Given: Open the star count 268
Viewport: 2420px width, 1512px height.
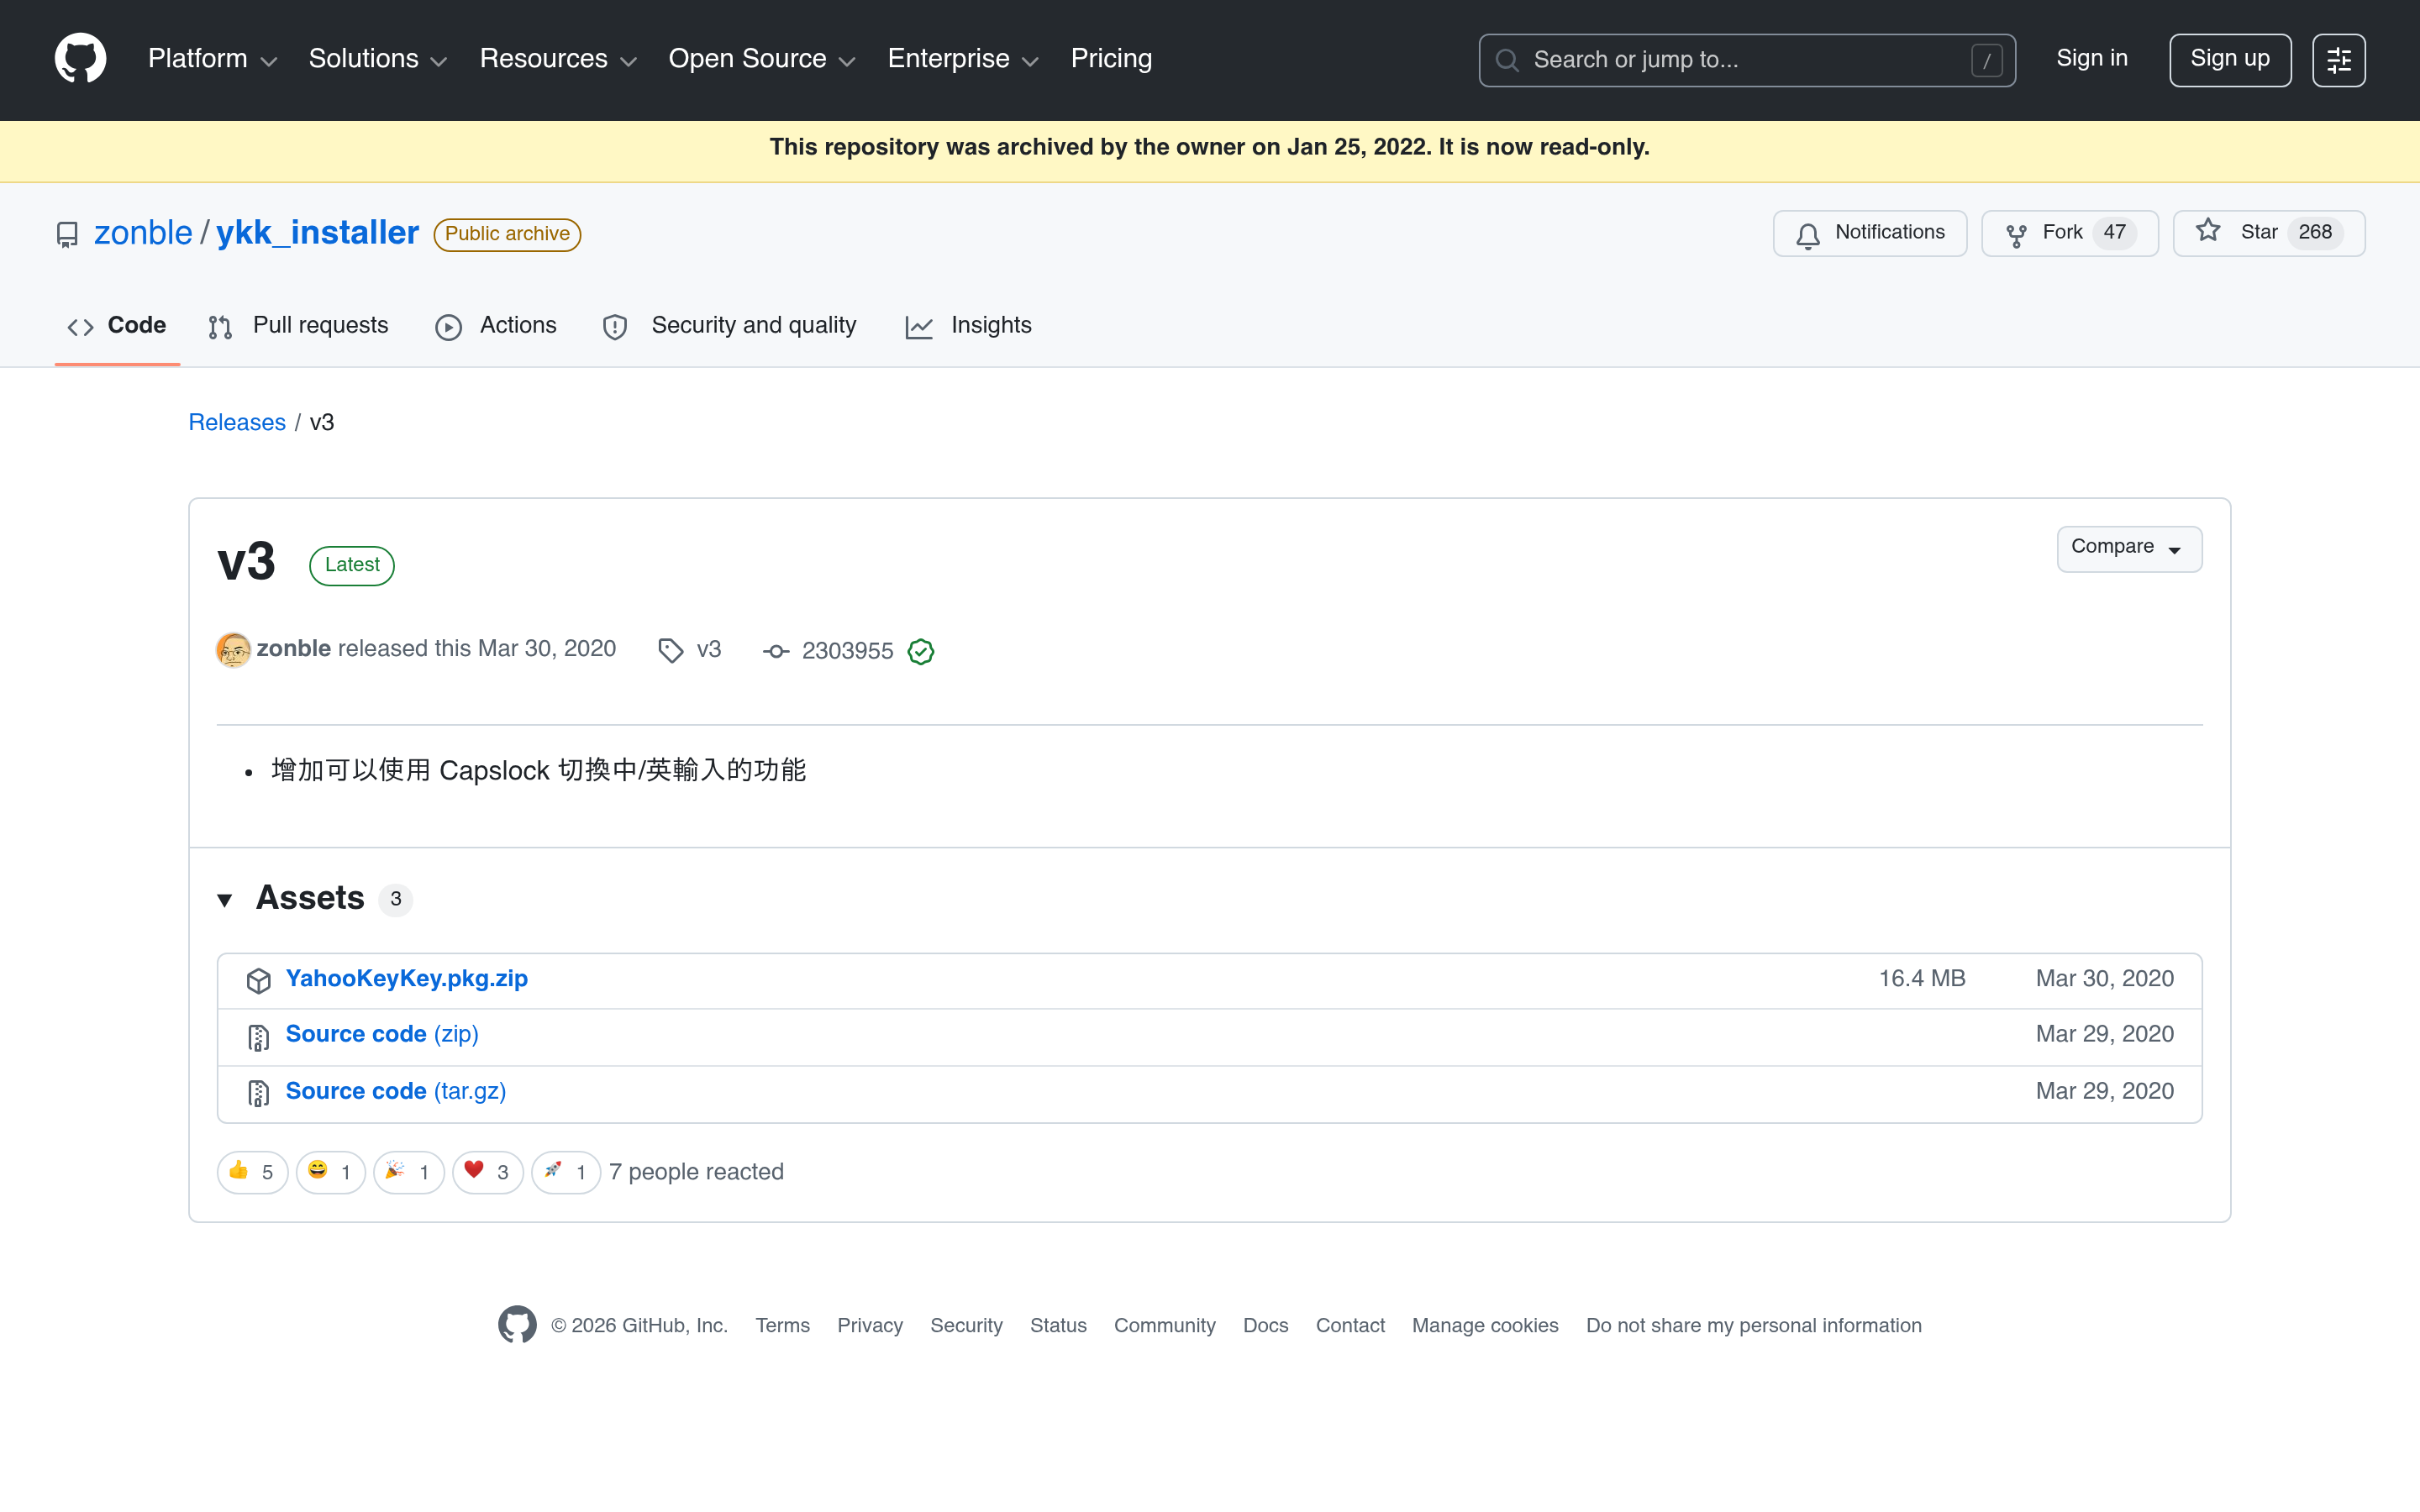Looking at the screenshot, I should point(2314,233).
